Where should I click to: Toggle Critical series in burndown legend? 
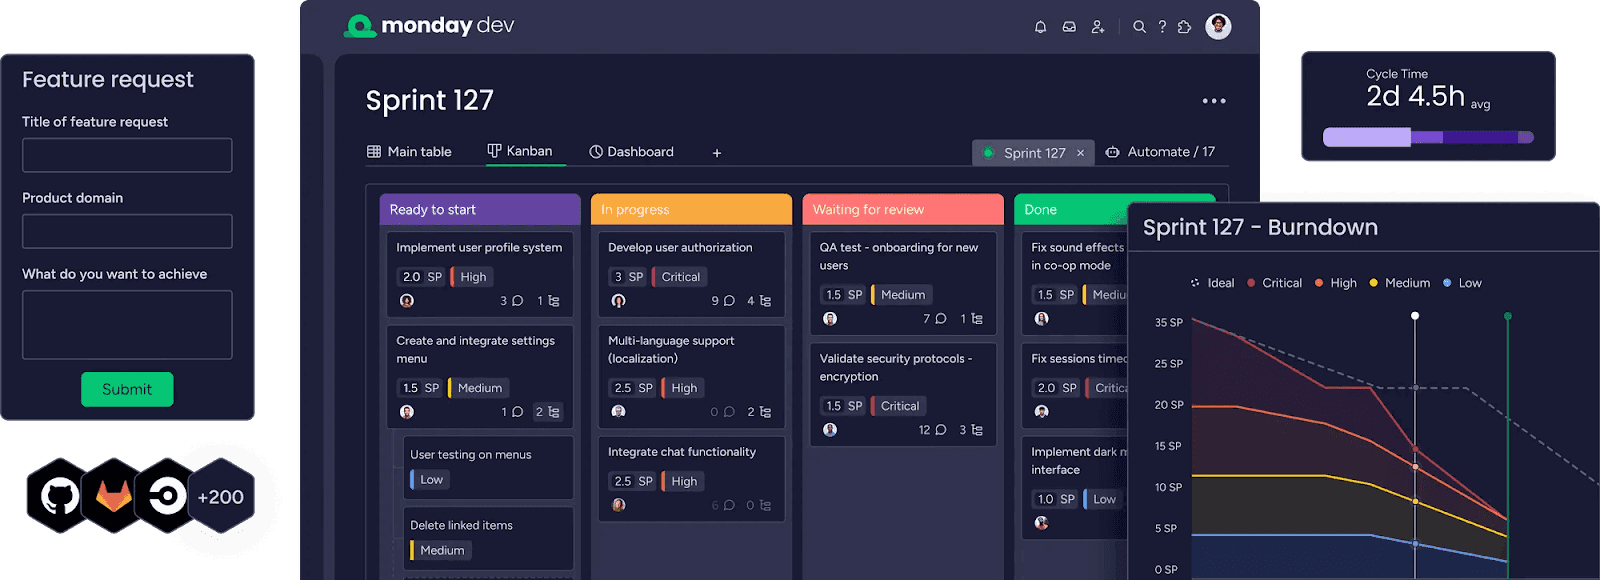click(x=1274, y=283)
